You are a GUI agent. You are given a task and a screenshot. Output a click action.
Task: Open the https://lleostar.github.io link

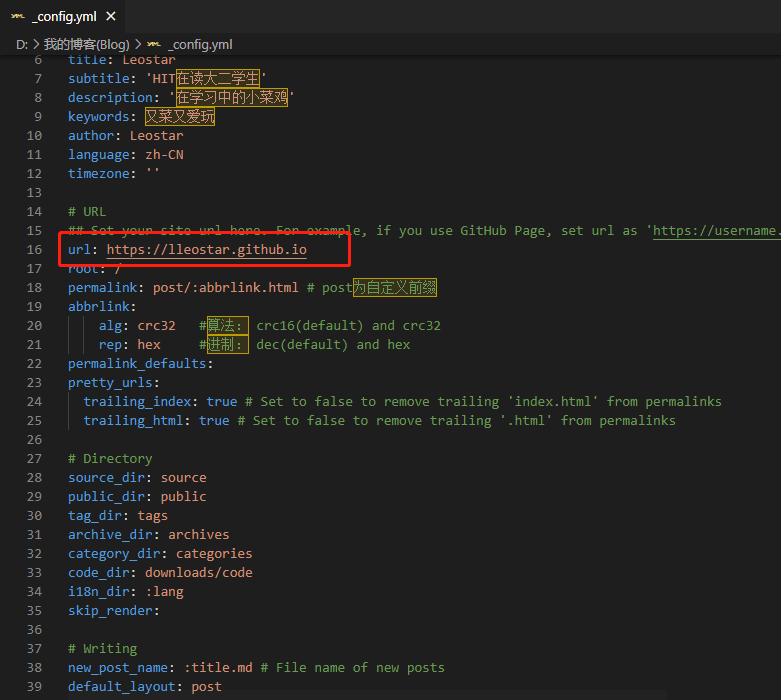(207, 249)
